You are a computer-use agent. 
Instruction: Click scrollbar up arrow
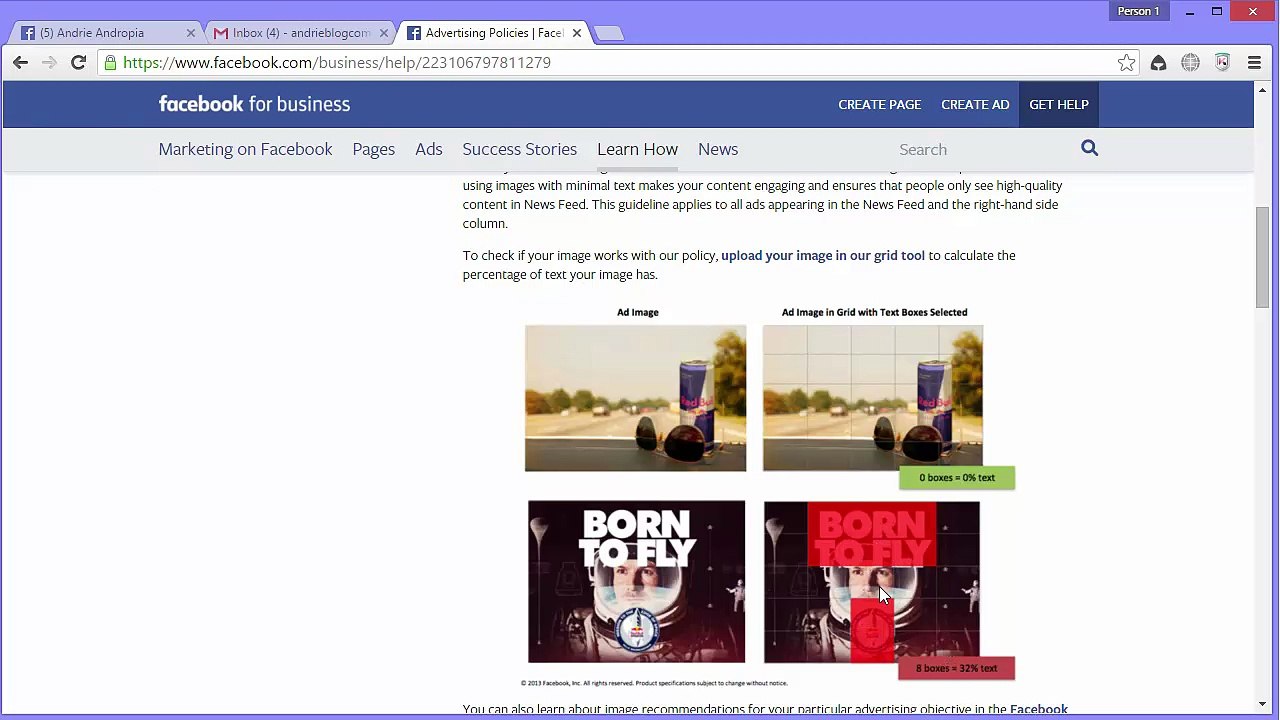click(1263, 92)
